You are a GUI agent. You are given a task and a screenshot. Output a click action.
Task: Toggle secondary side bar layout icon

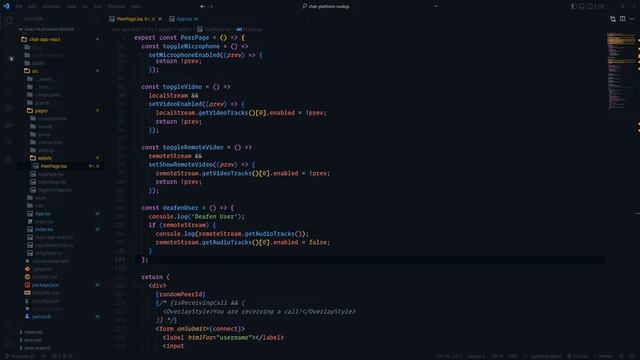pyautogui.click(x=591, y=7)
